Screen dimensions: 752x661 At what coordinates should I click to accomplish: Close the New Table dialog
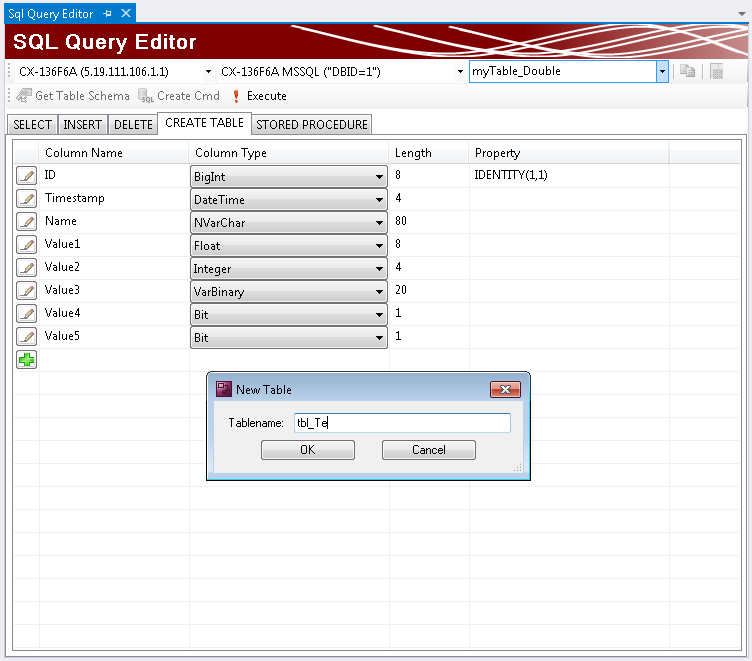pyautogui.click(x=505, y=390)
